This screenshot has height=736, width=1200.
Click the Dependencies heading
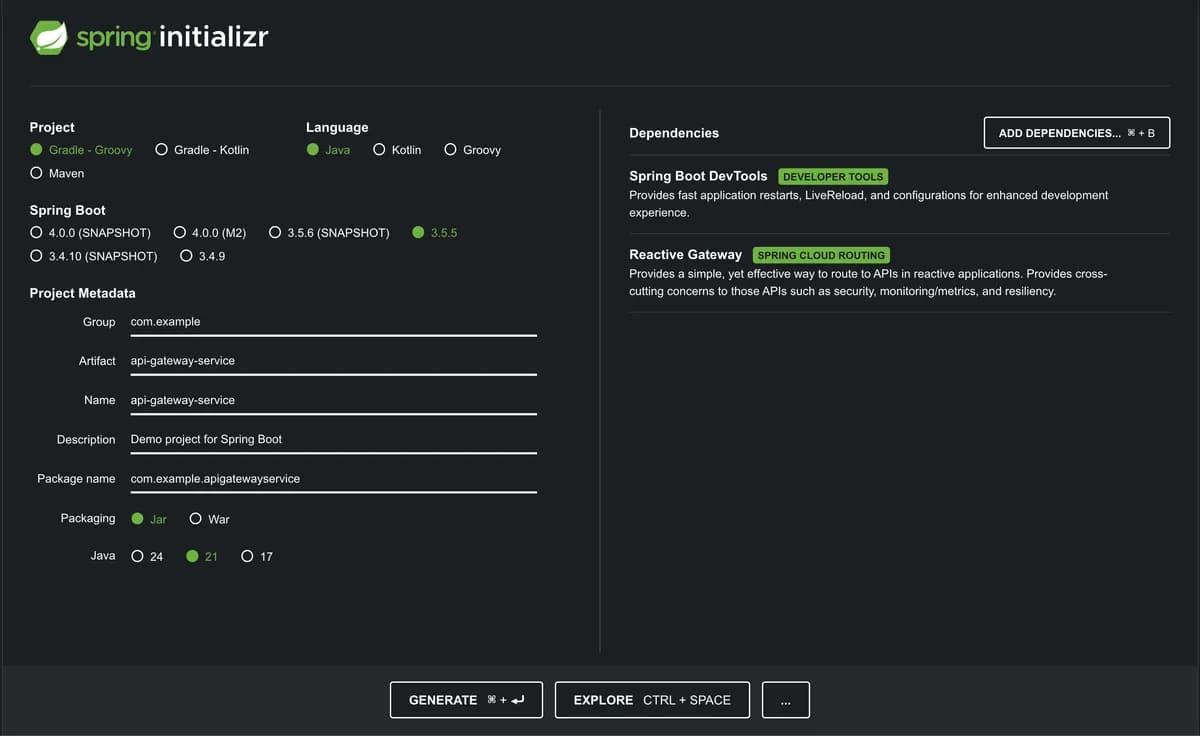pos(674,133)
